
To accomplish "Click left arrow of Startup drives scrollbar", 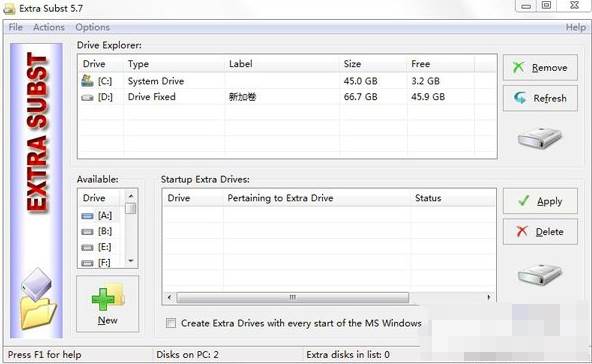I will [169, 298].
